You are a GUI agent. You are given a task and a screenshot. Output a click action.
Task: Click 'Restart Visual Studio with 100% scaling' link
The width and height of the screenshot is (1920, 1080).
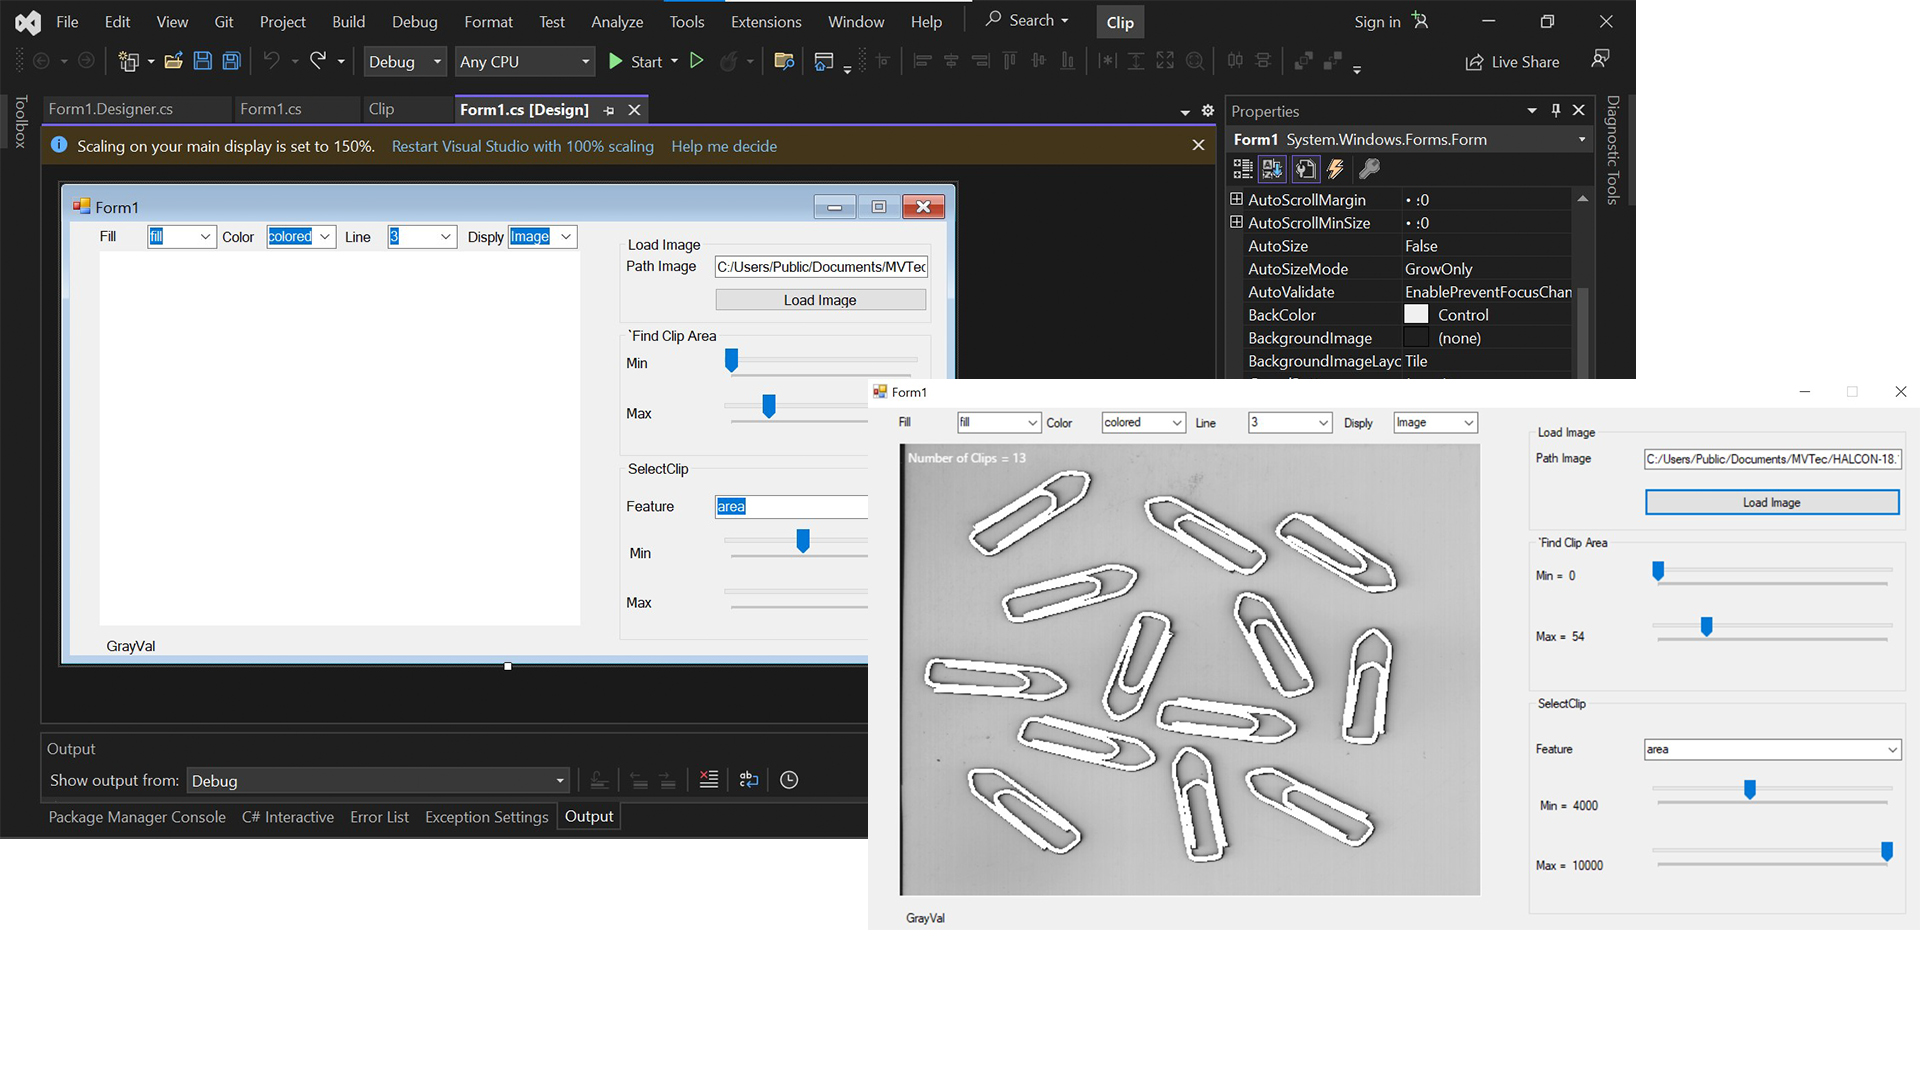[x=522, y=146]
